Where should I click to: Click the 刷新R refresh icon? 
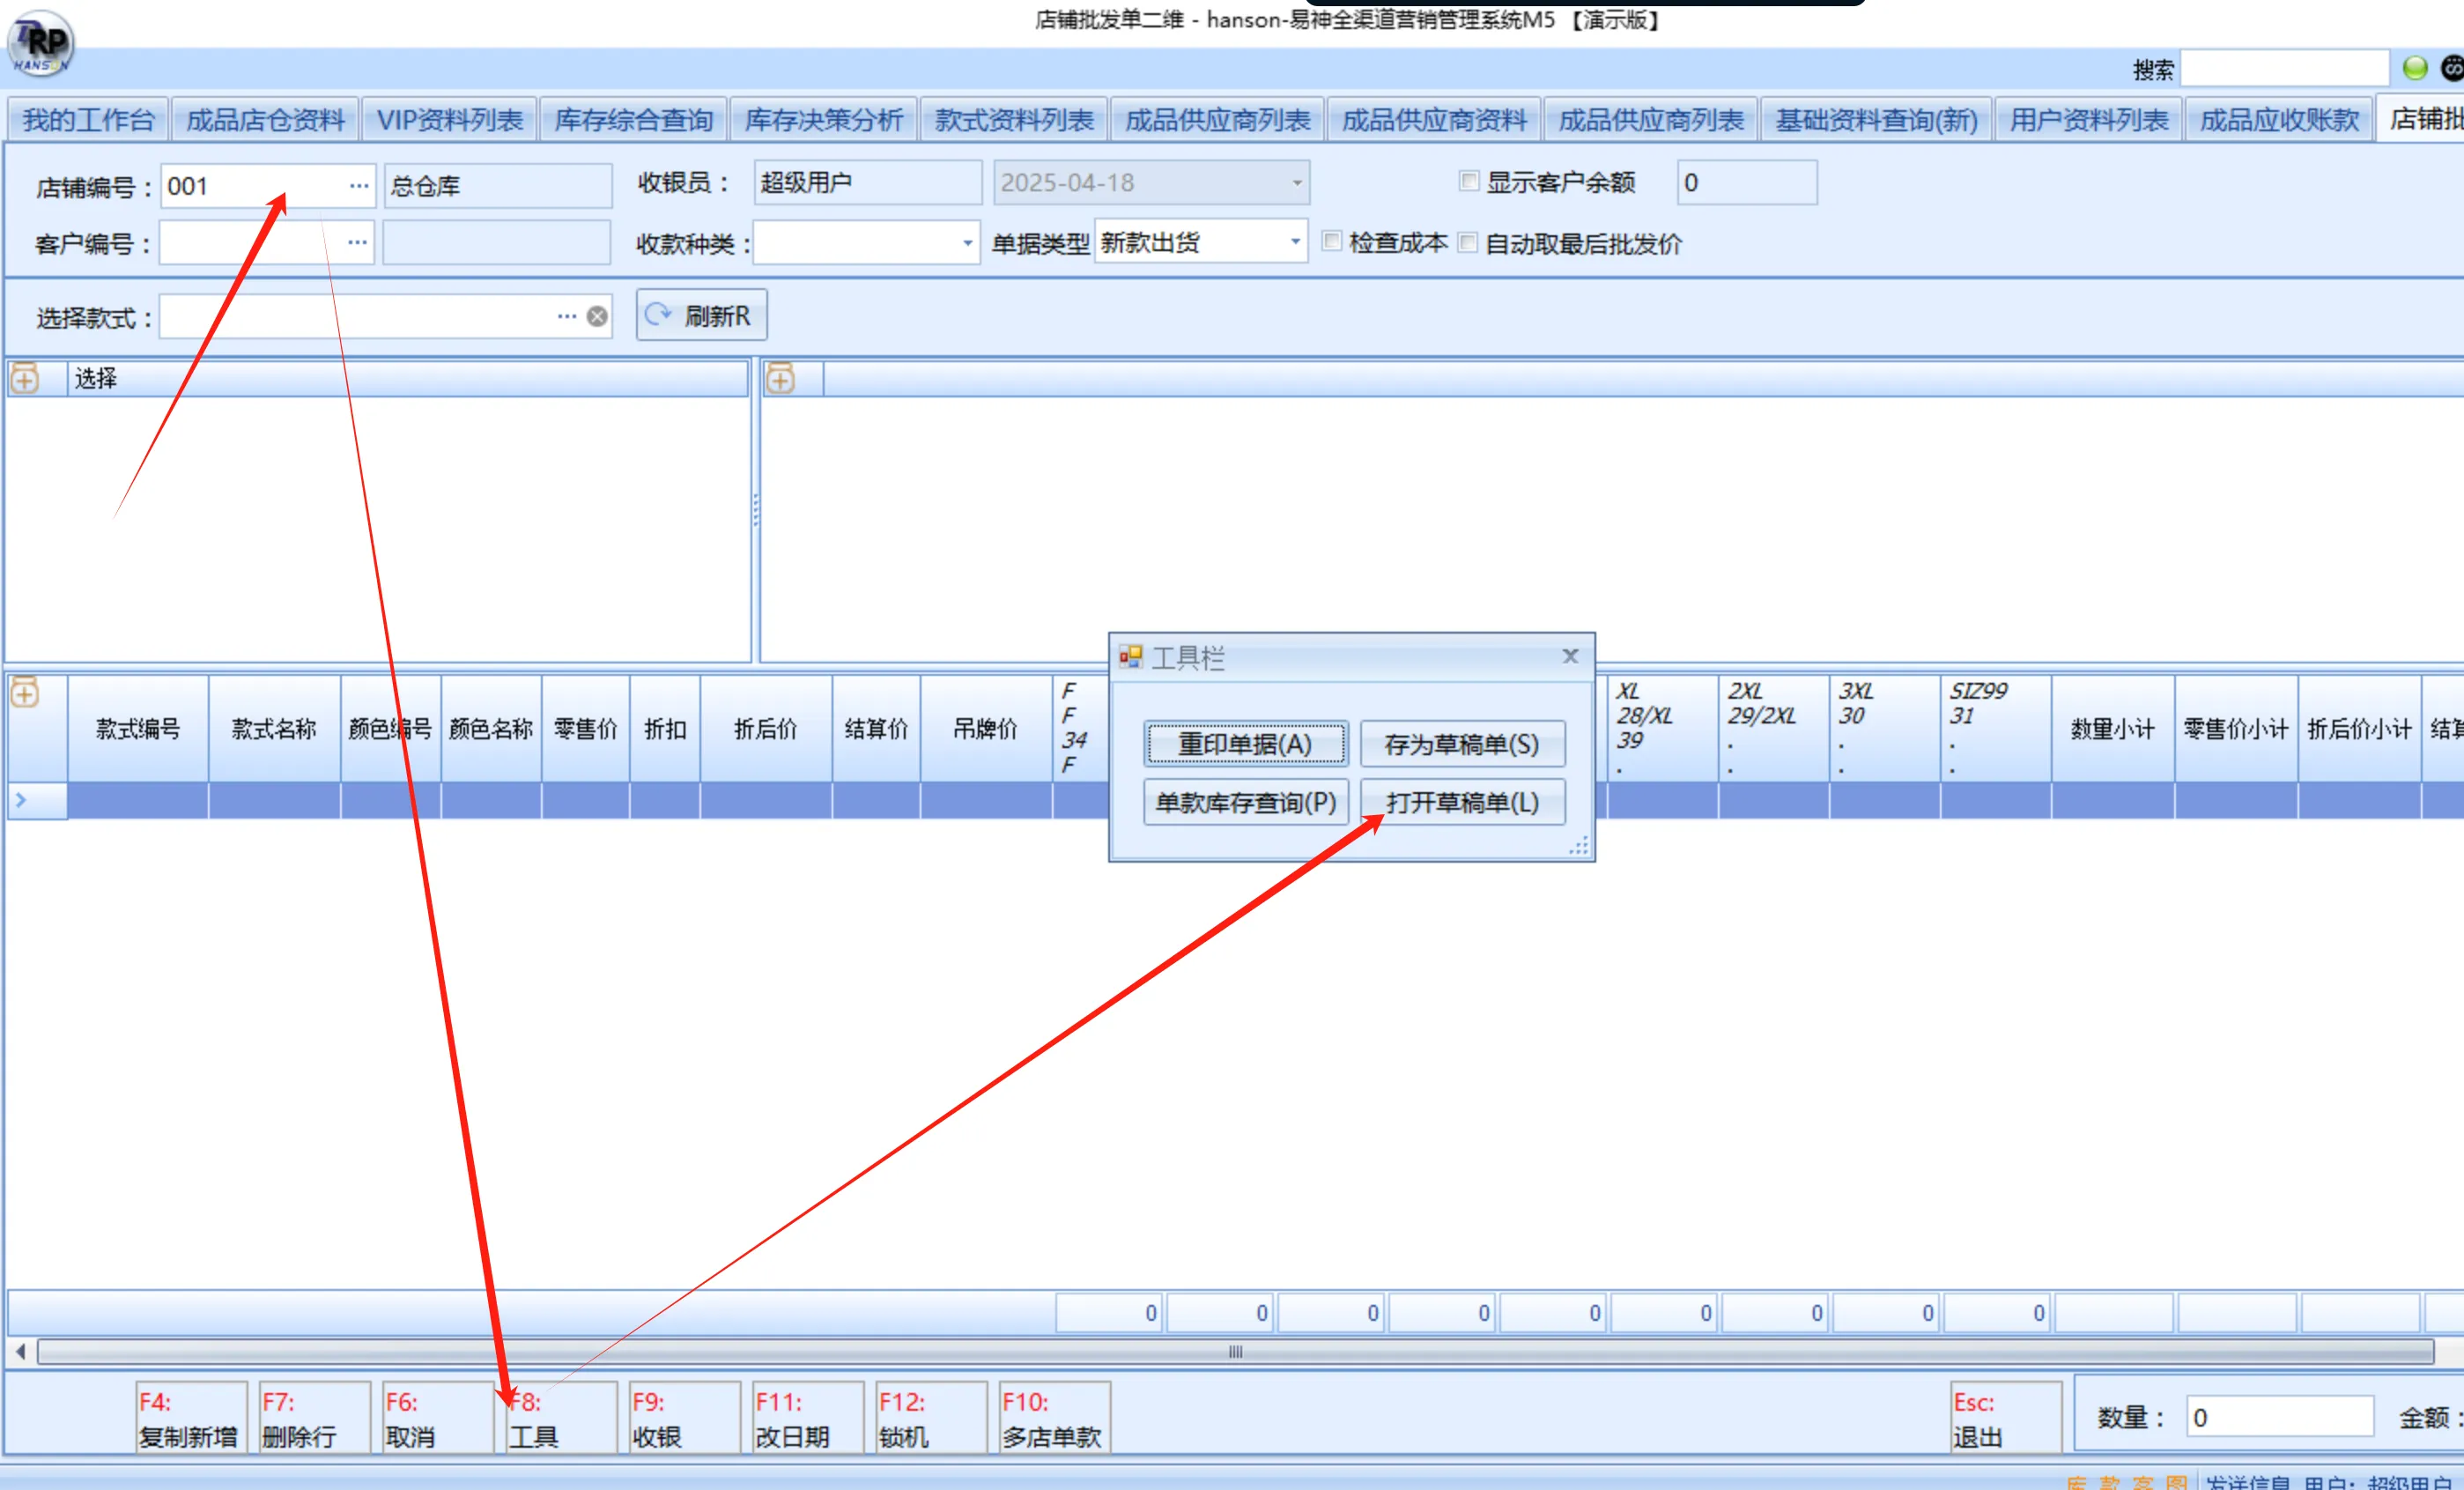tap(659, 315)
